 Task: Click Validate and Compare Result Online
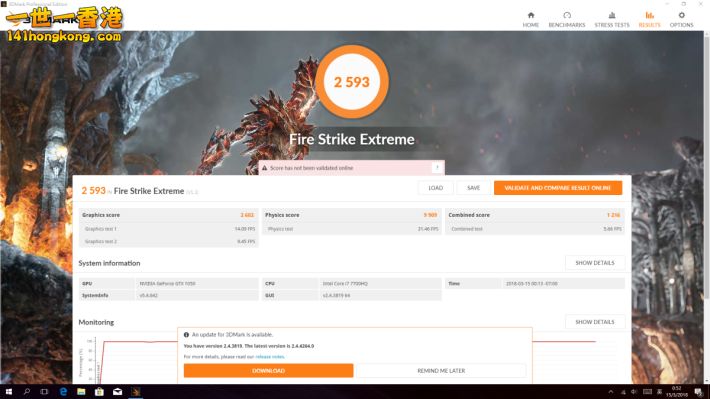558,188
